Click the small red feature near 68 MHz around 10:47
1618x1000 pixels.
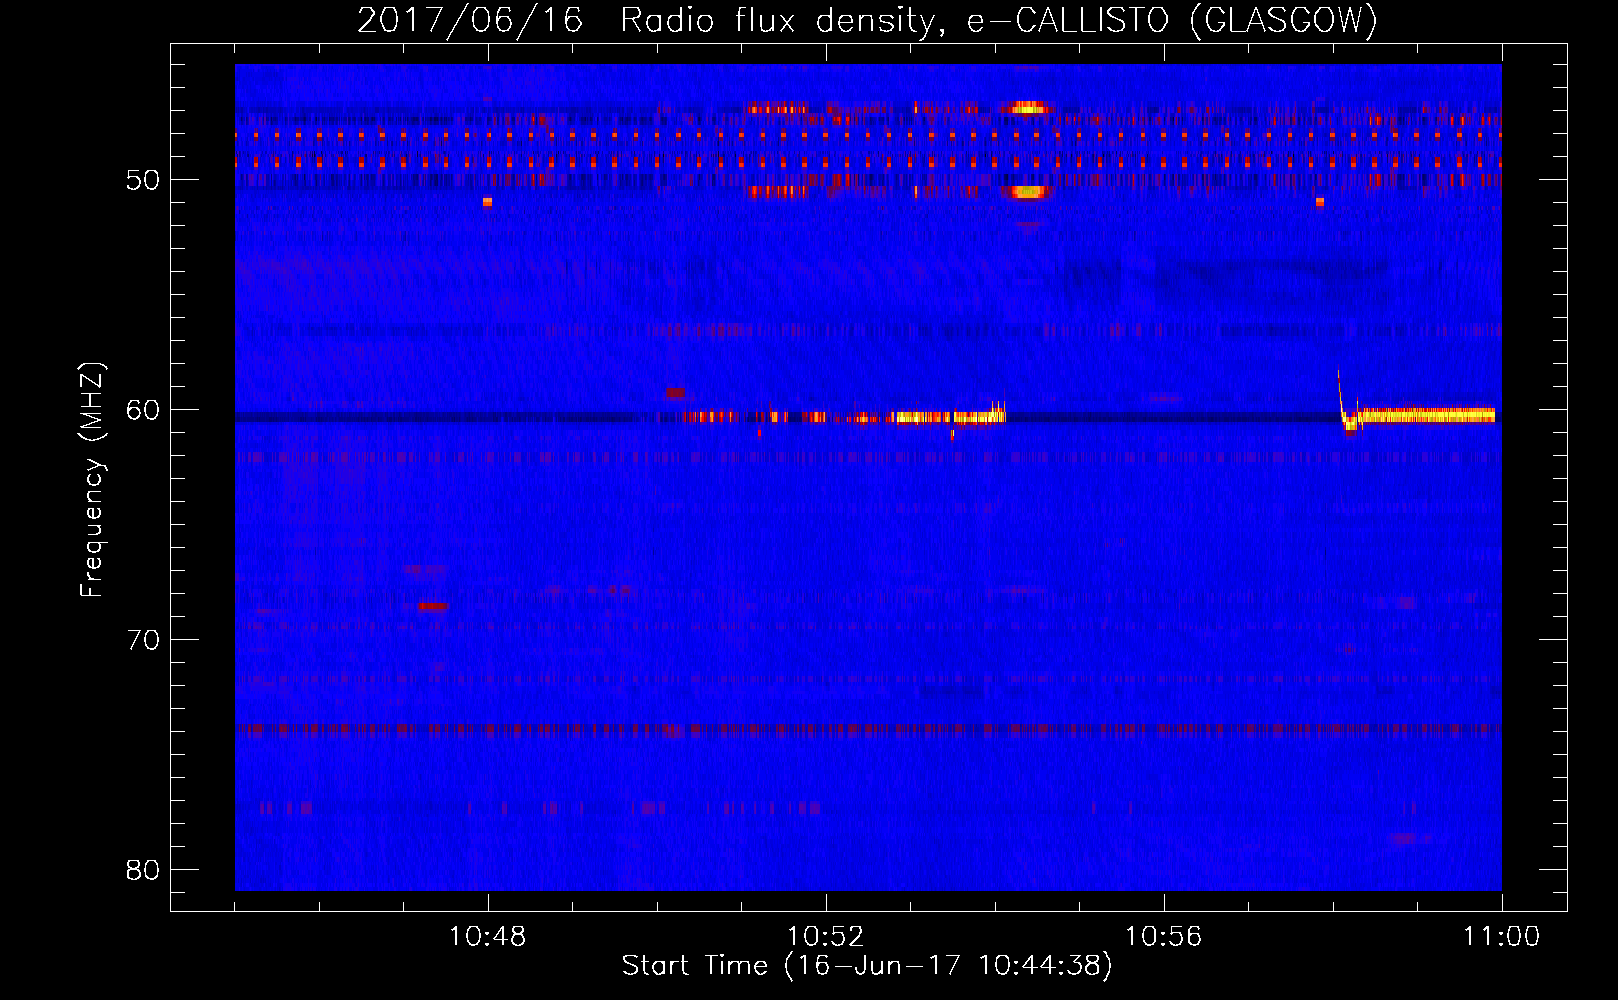433,607
